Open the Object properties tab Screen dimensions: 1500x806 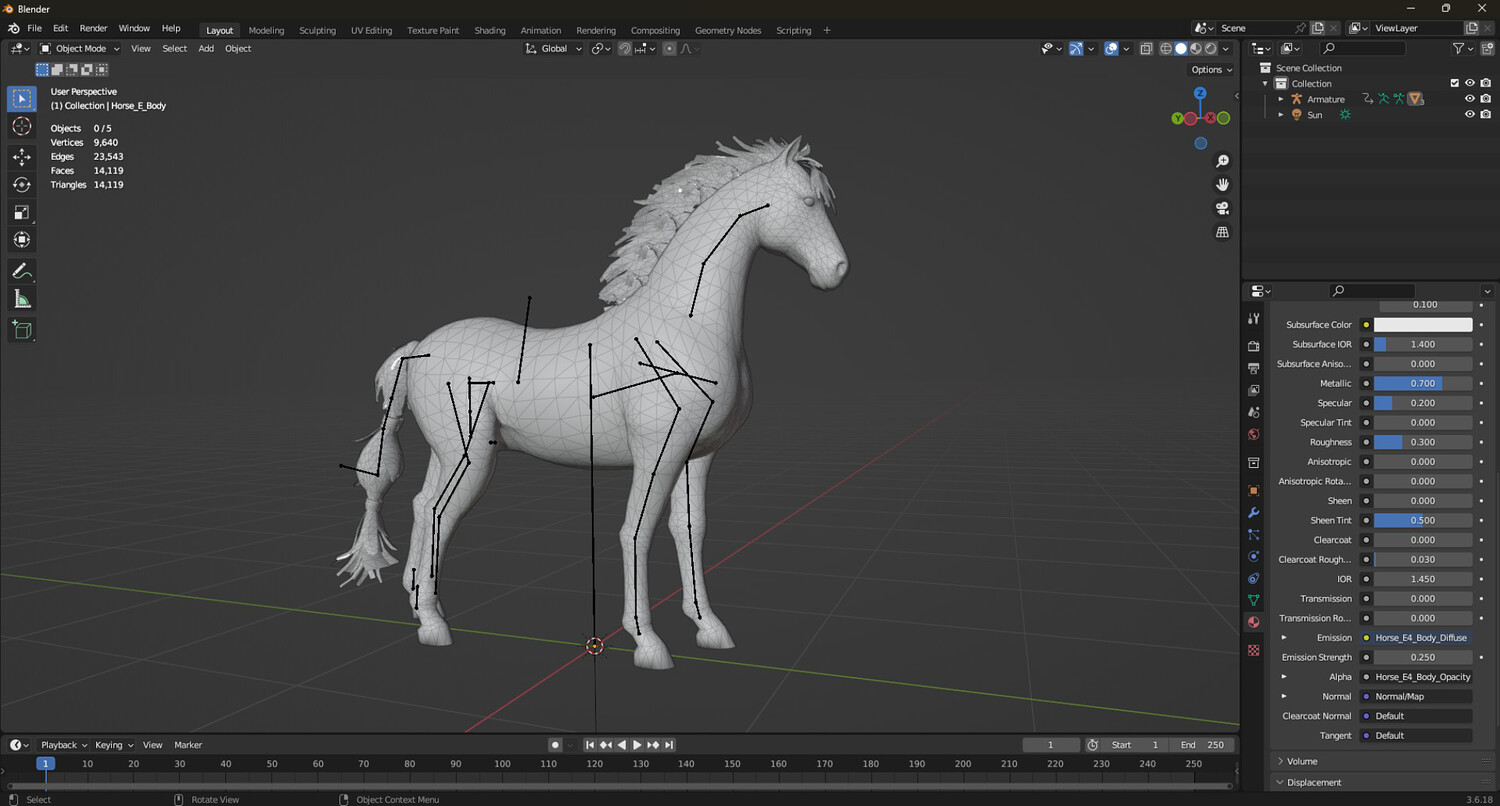(1254, 490)
